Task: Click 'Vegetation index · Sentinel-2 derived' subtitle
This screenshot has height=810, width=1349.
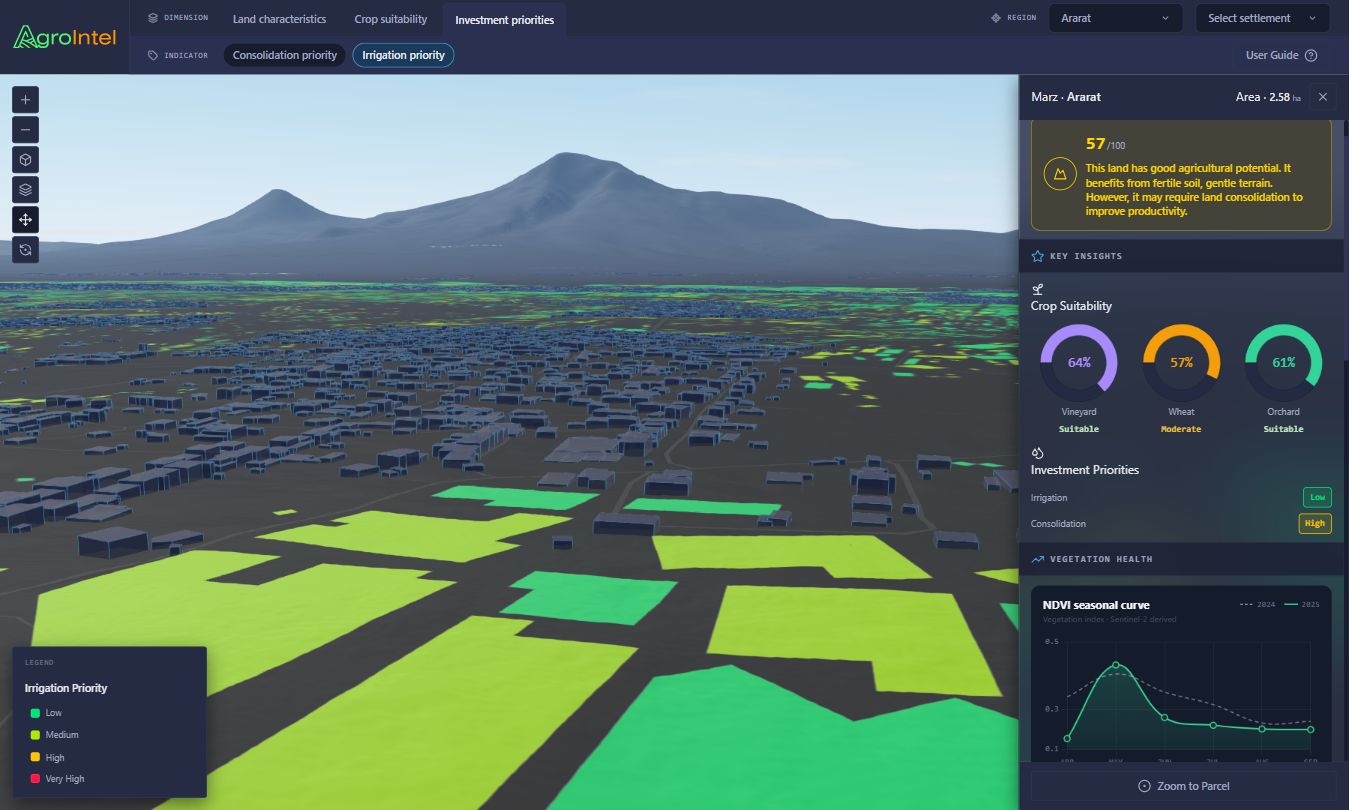Action: point(1109,619)
